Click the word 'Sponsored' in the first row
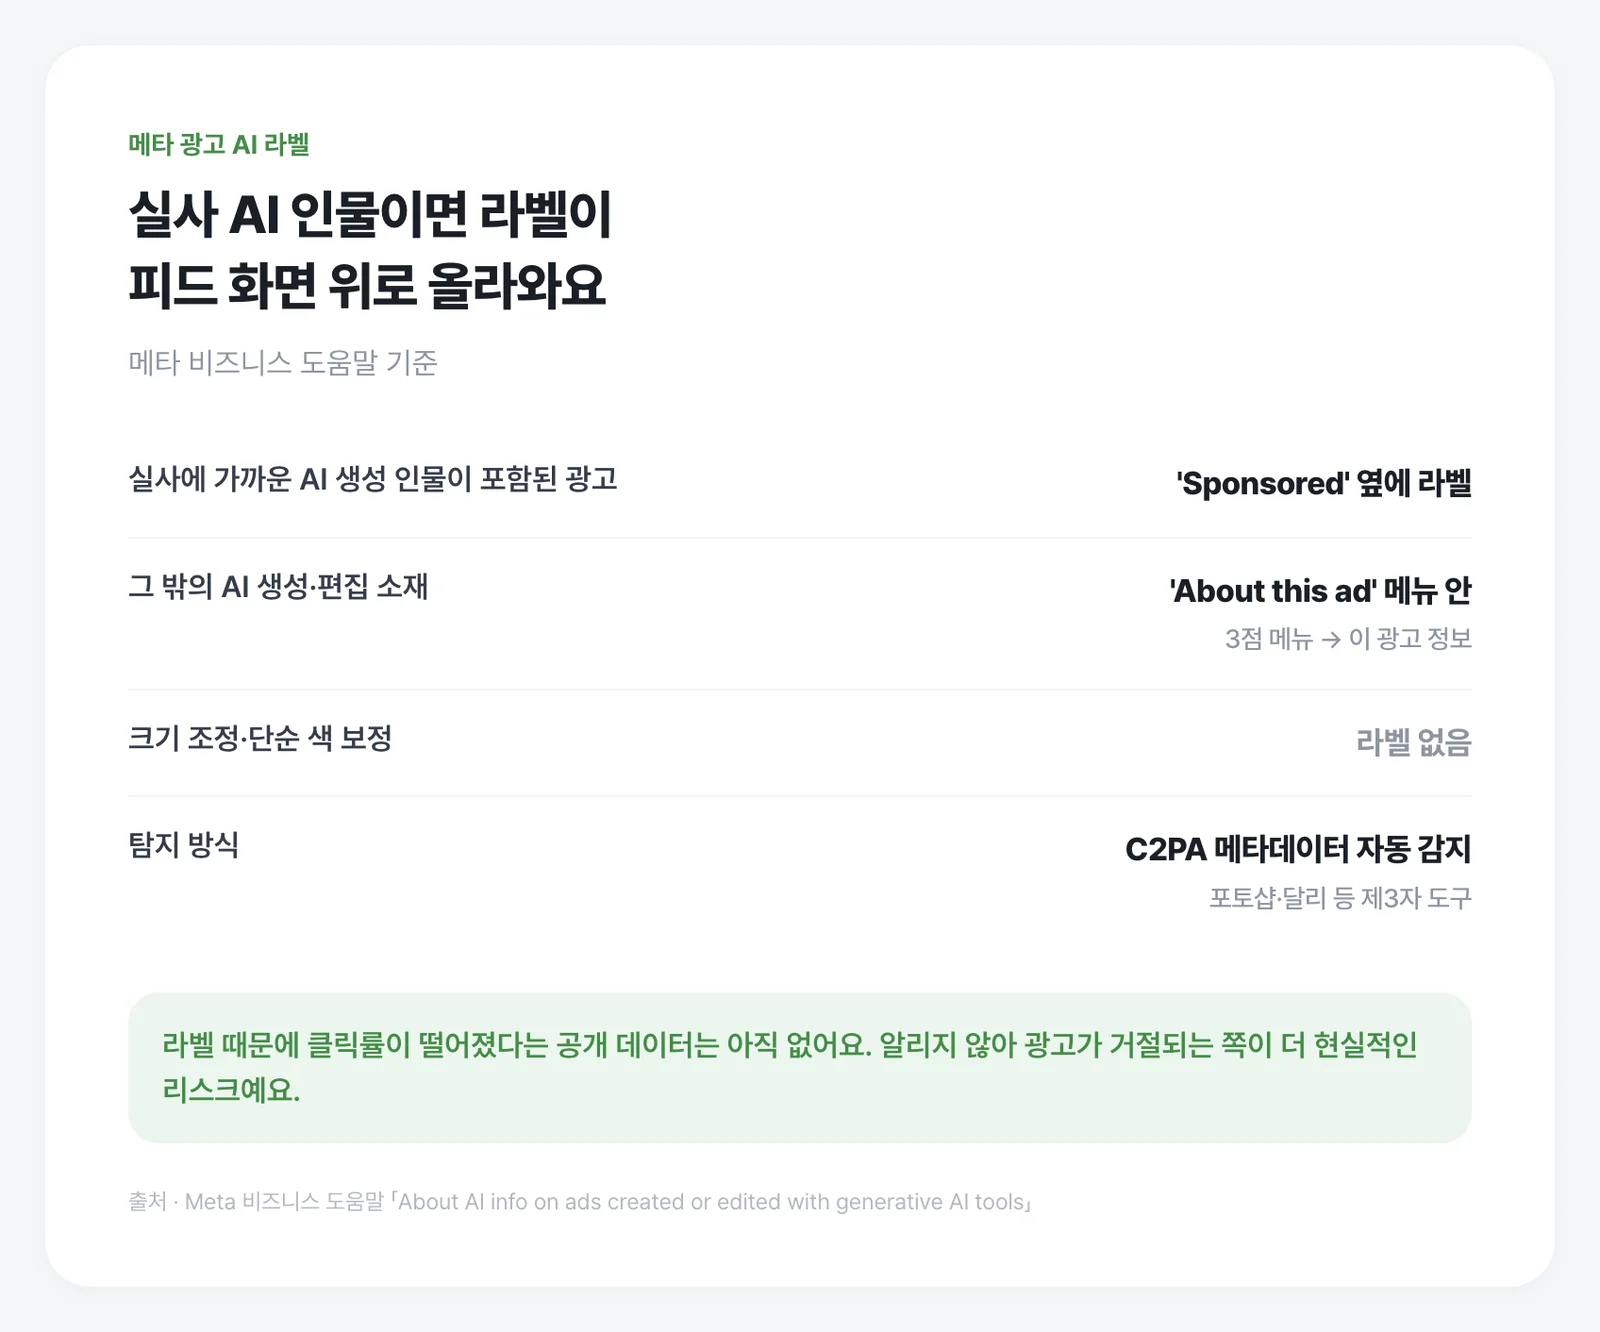This screenshot has width=1600, height=1332. pos(1264,484)
